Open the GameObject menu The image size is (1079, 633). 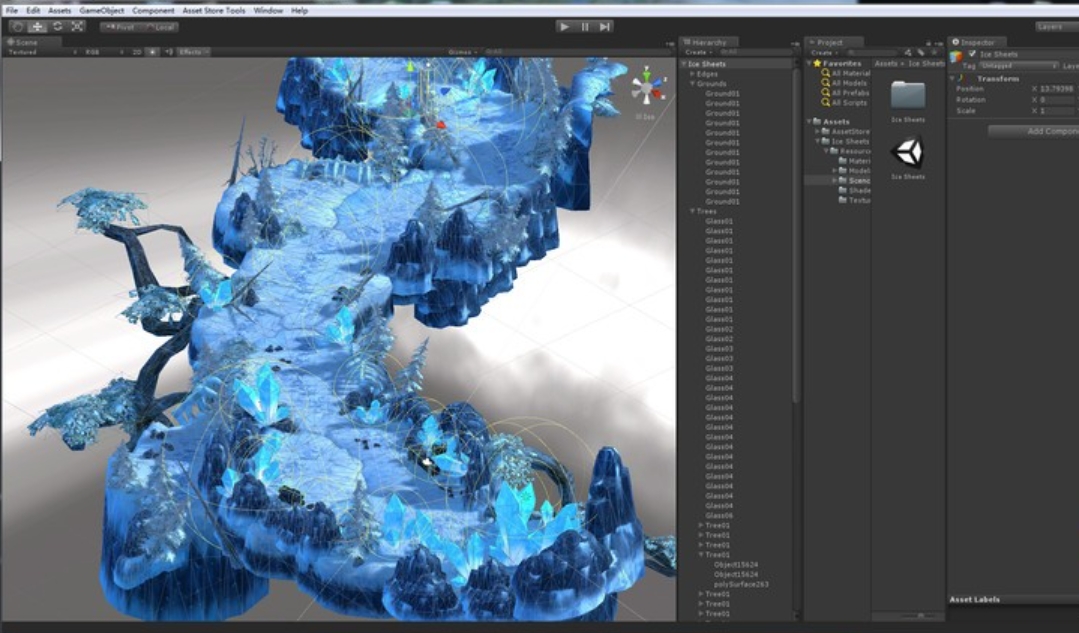pyautogui.click(x=101, y=10)
